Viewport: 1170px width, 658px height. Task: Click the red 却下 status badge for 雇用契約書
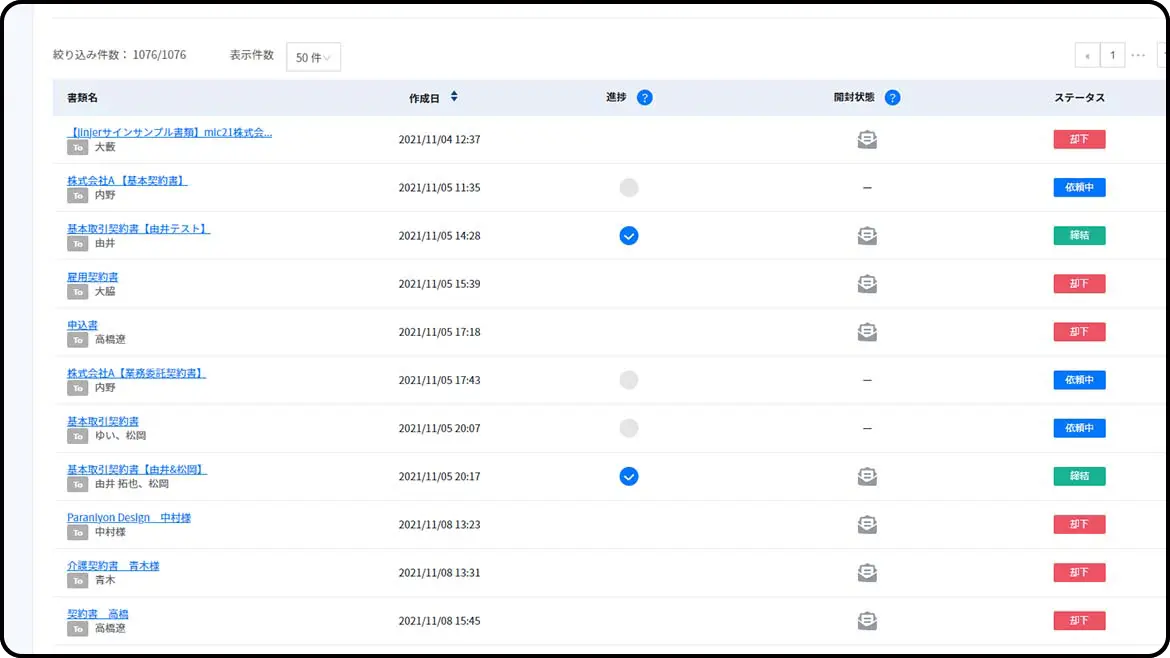(1079, 284)
